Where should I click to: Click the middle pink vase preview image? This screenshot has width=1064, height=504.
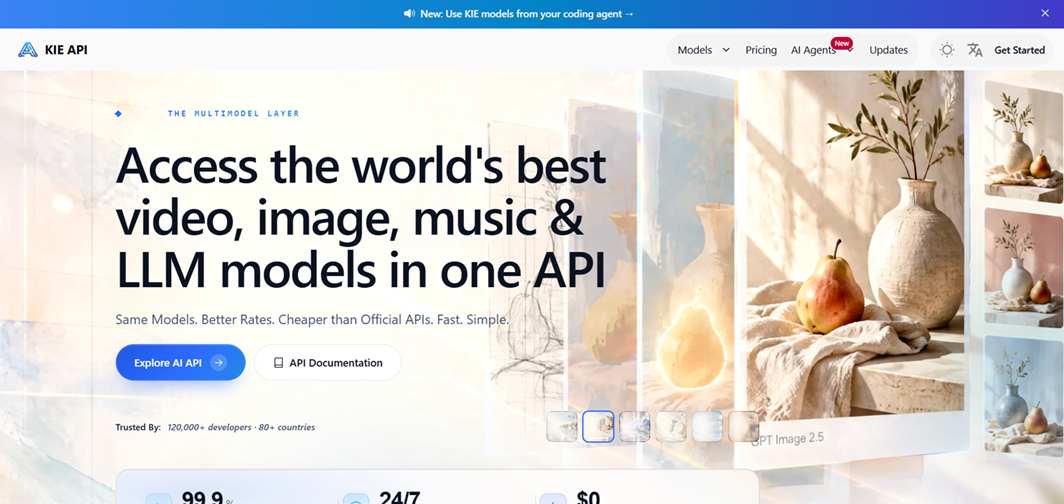coord(1024,268)
